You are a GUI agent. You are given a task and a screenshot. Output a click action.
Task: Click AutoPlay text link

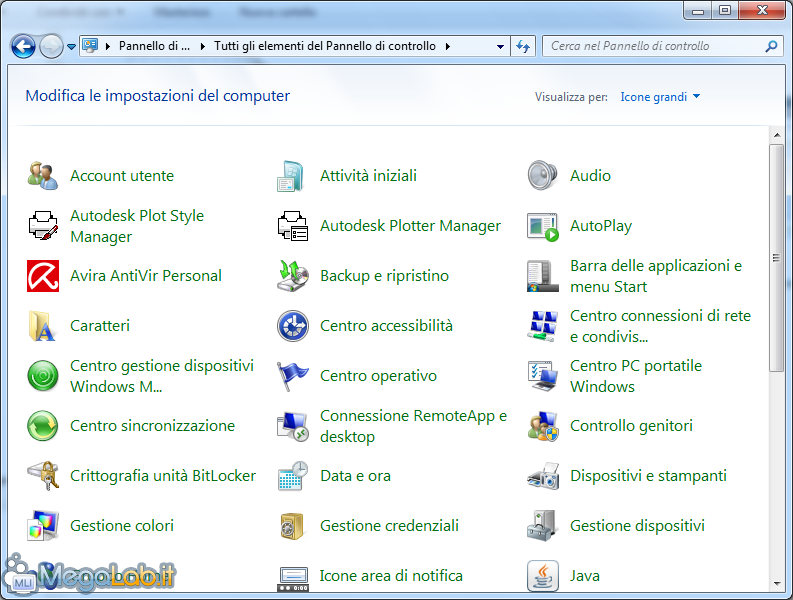[601, 226]
